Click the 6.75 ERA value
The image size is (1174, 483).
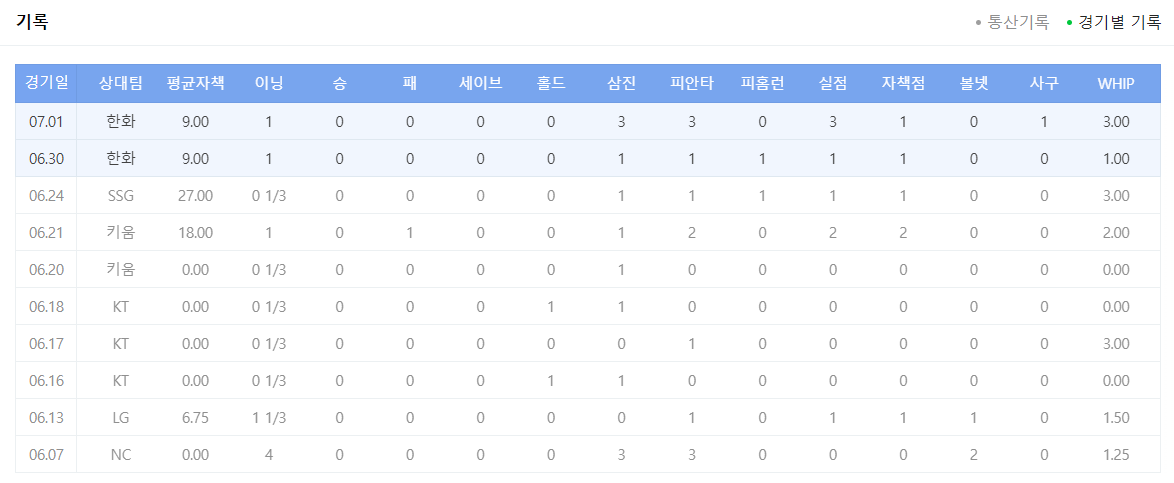tap(195, 417)
